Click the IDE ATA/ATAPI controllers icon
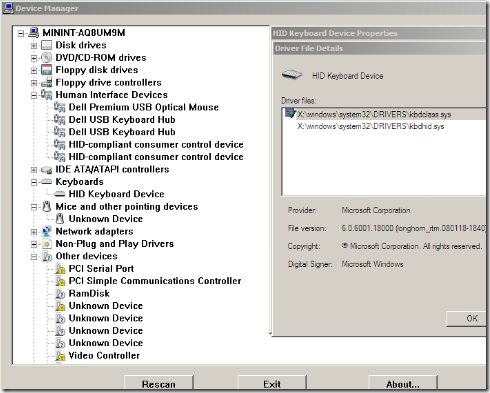490x393 pixels. pyautogui.click(x=46, y=169)
